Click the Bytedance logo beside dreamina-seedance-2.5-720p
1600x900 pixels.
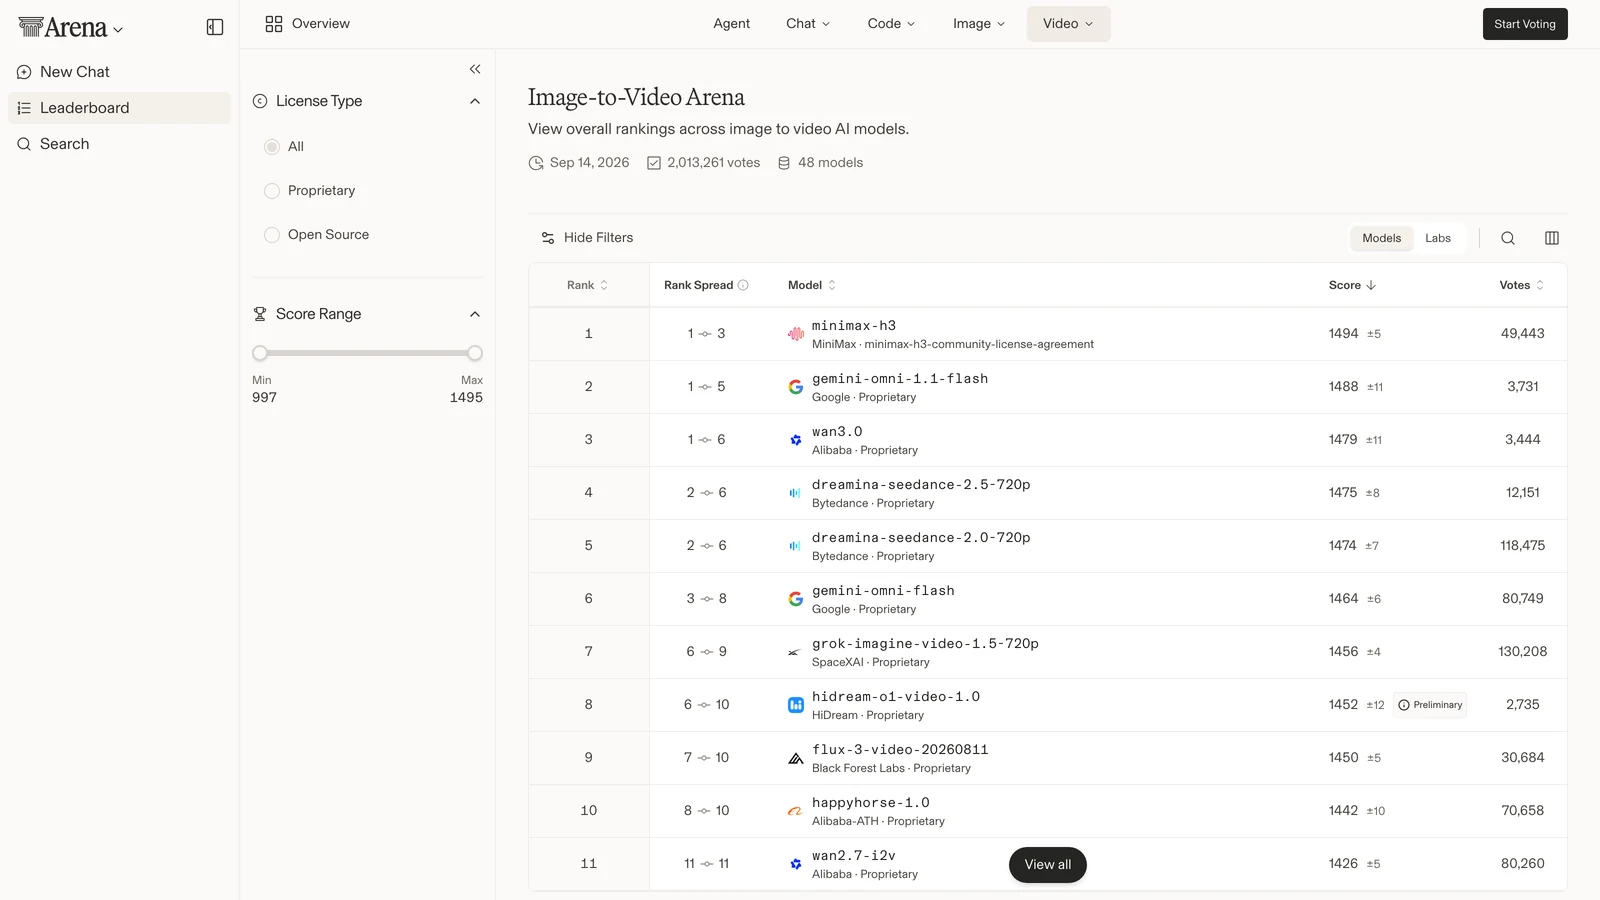(x=796, y=493)
